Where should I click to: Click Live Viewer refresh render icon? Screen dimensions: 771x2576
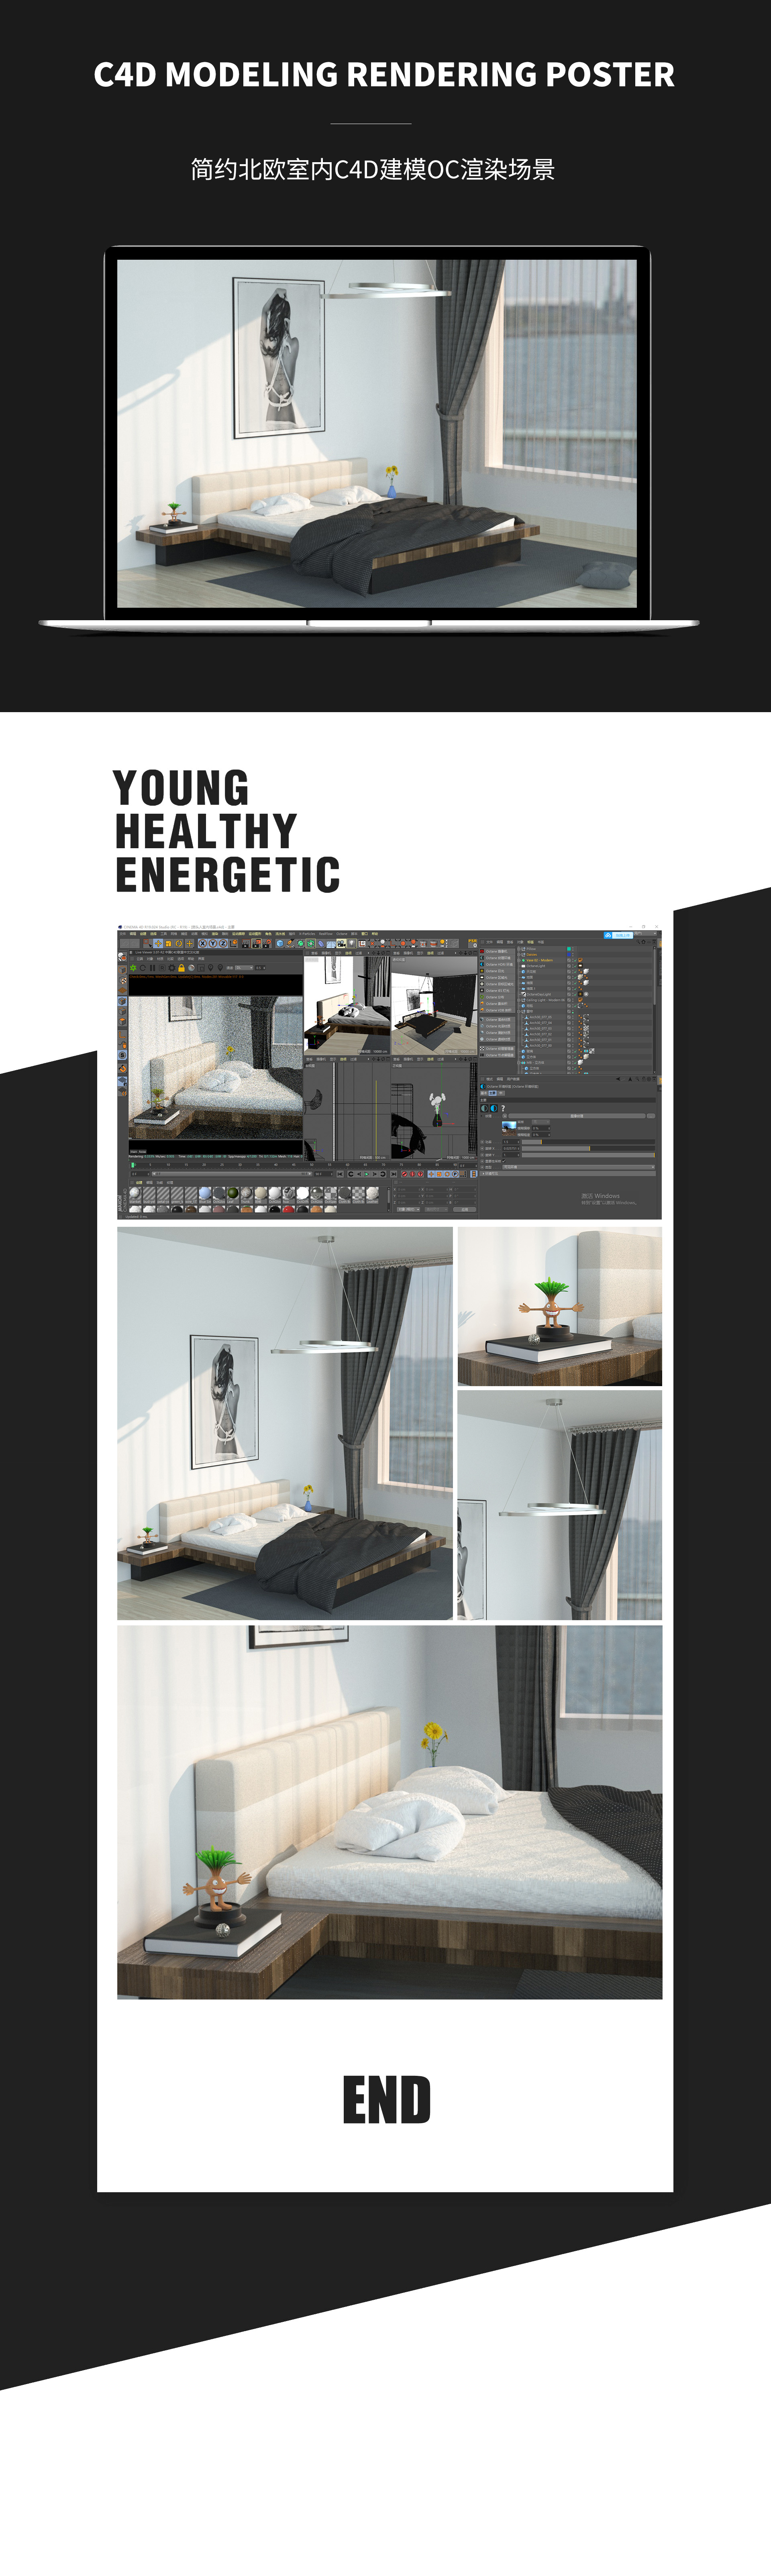(x=143, y=968)
